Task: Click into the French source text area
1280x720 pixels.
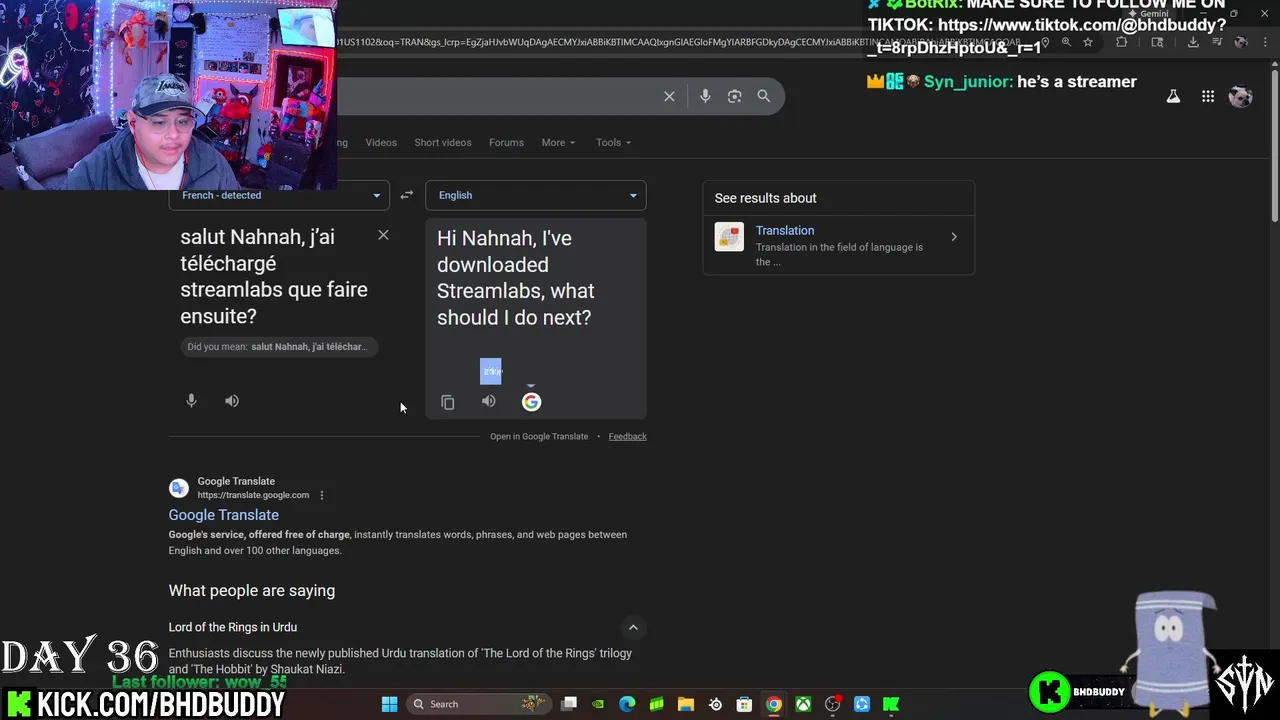Action: 273,276
